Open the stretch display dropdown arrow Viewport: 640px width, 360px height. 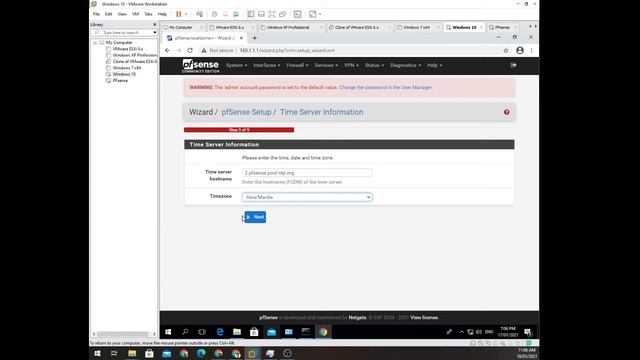click(x=320, y=14)
